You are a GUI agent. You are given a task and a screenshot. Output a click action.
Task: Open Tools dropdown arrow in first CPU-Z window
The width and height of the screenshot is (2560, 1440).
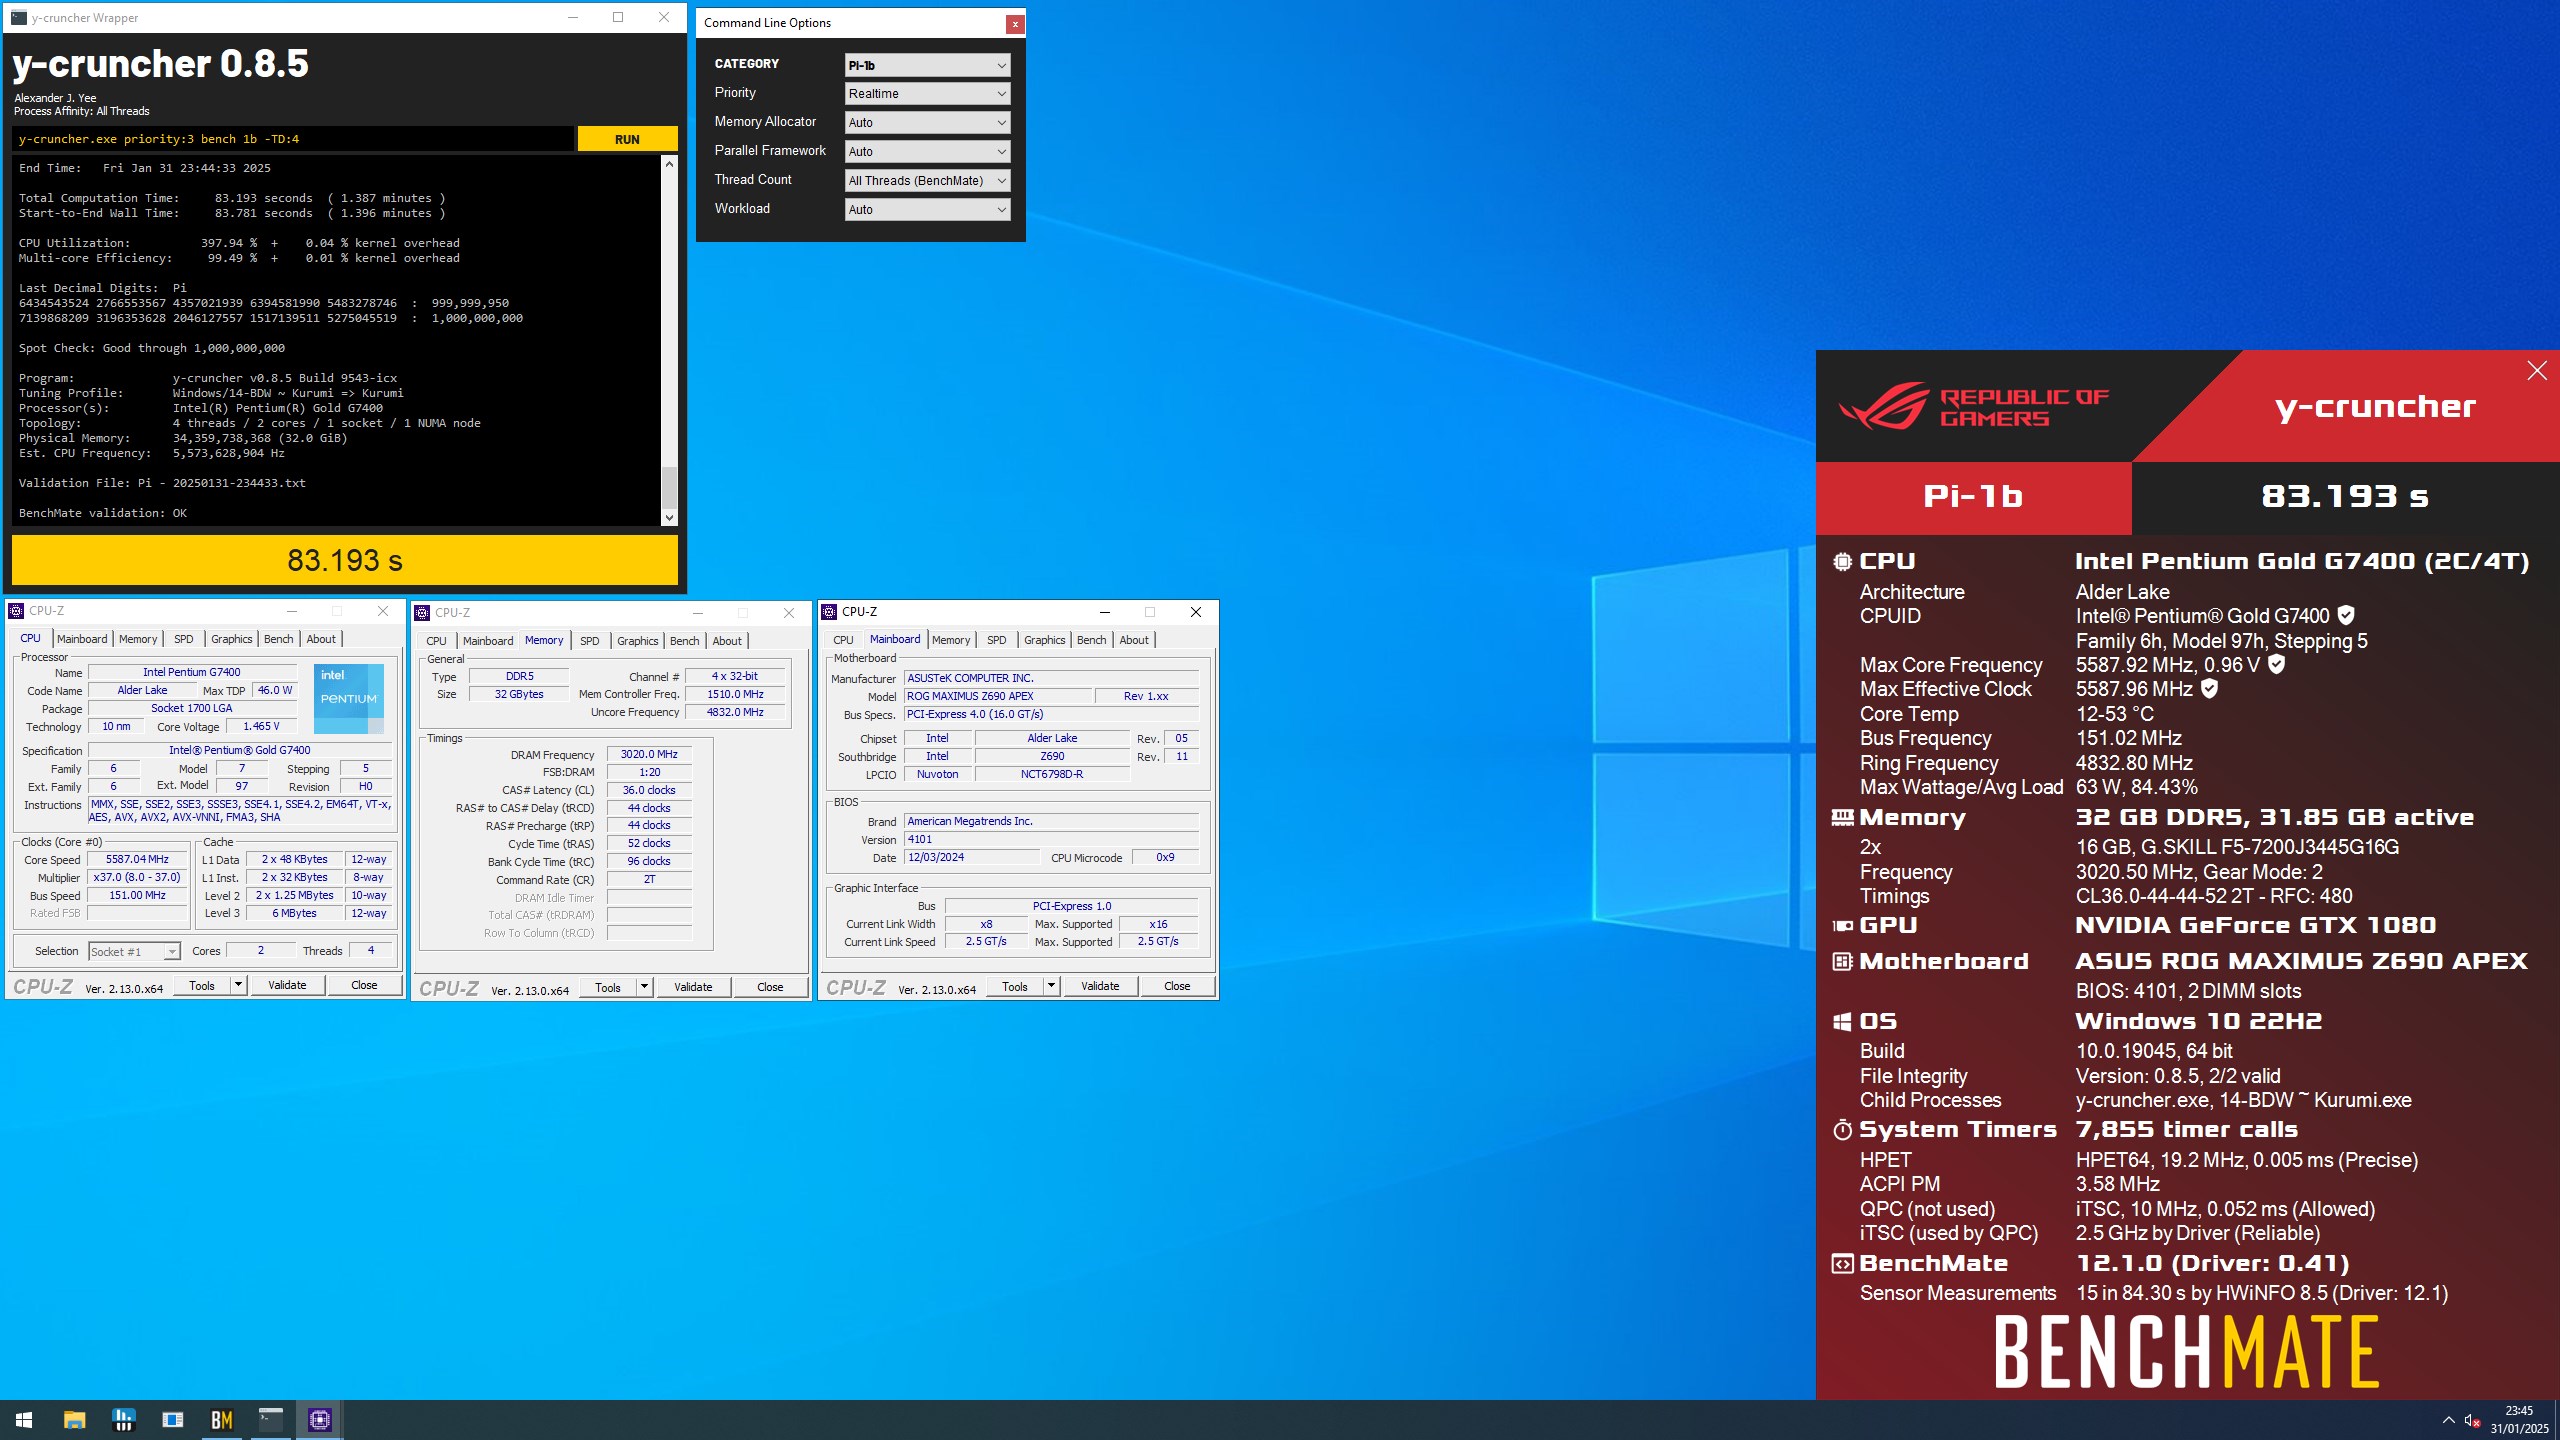point(238,985)
